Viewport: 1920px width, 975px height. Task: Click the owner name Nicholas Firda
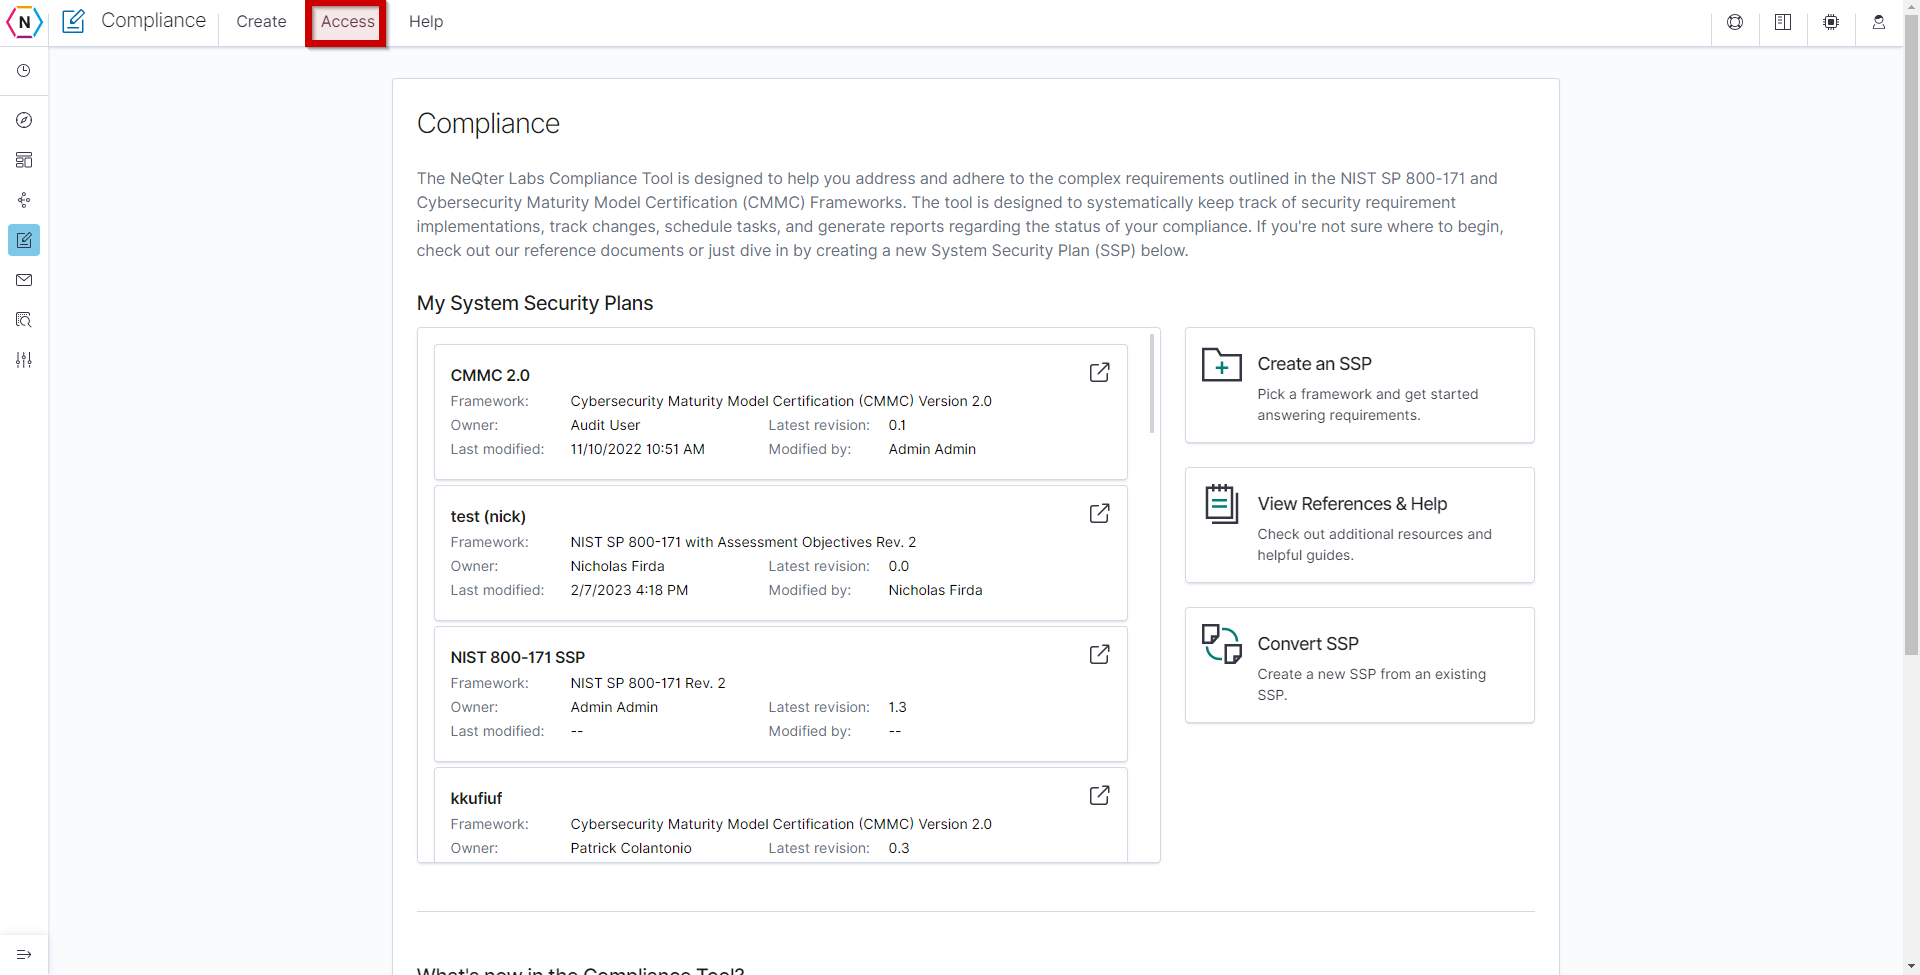(x=617, y=566)
